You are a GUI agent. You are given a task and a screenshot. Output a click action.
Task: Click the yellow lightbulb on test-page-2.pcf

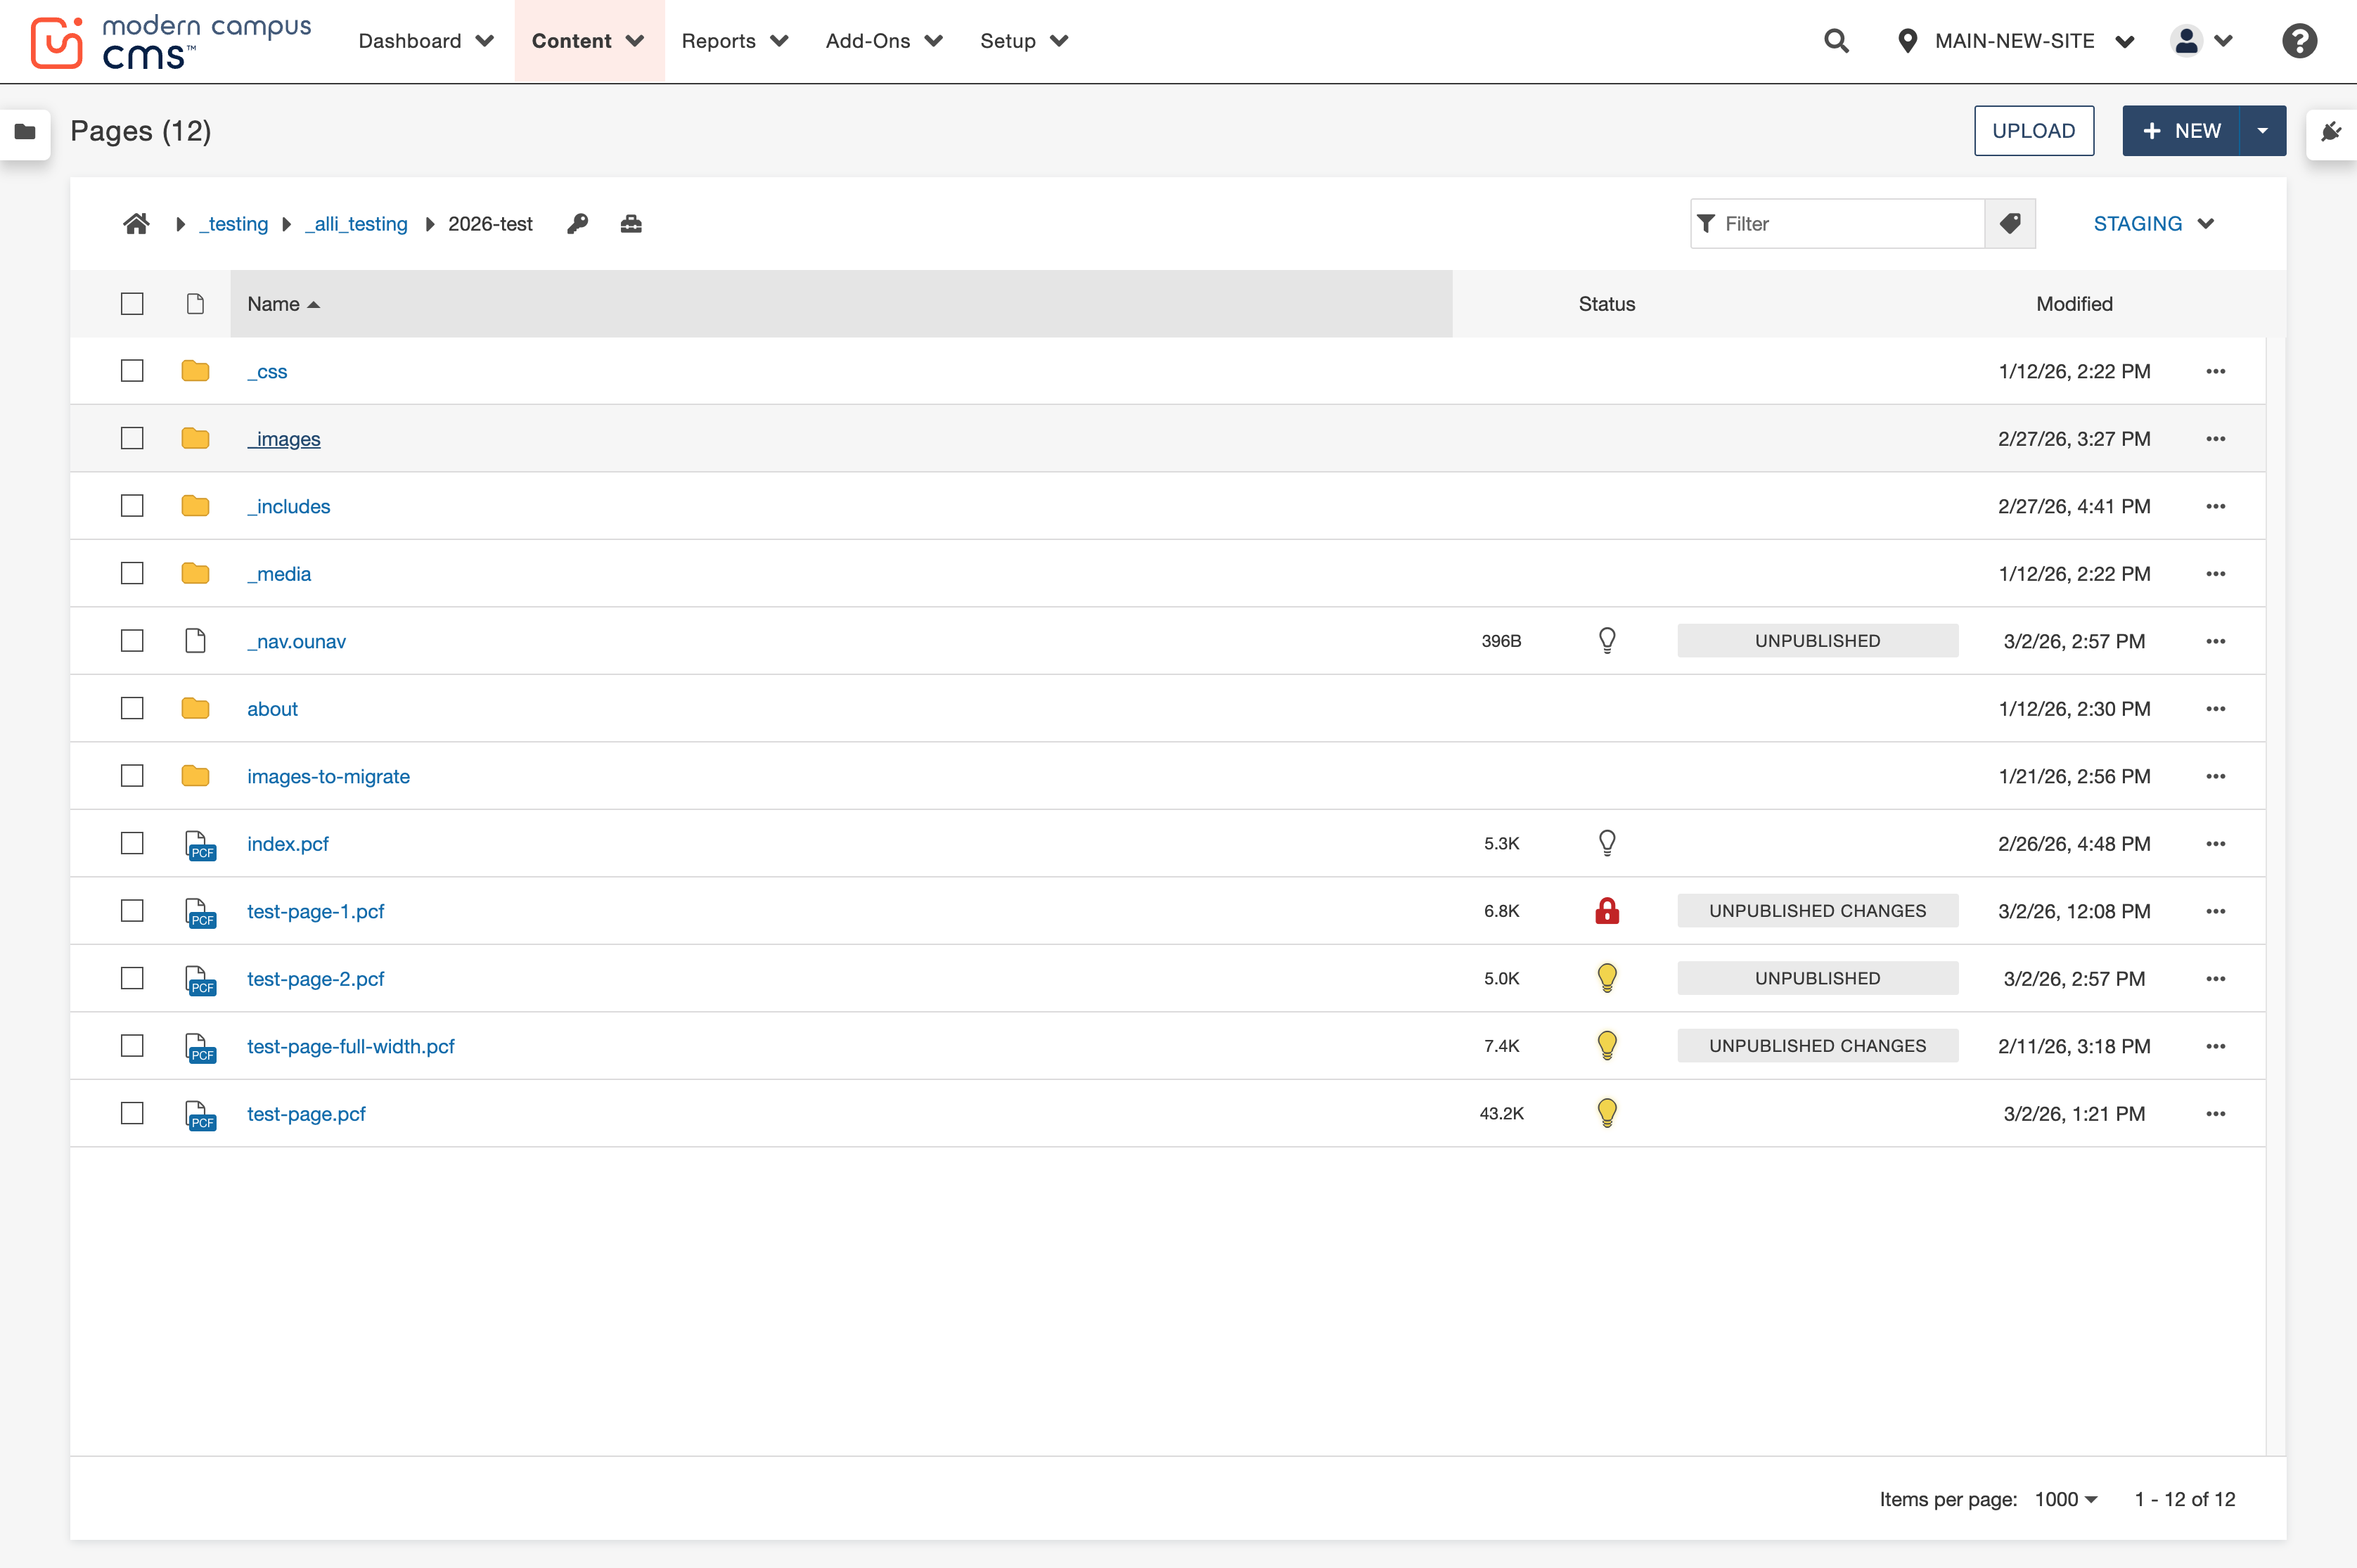[1607, 978]
